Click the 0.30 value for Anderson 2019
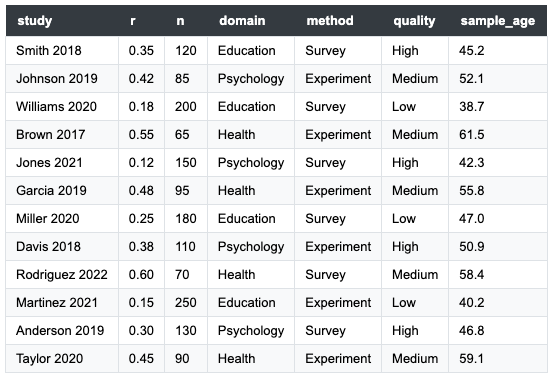 tap(142, 330)
